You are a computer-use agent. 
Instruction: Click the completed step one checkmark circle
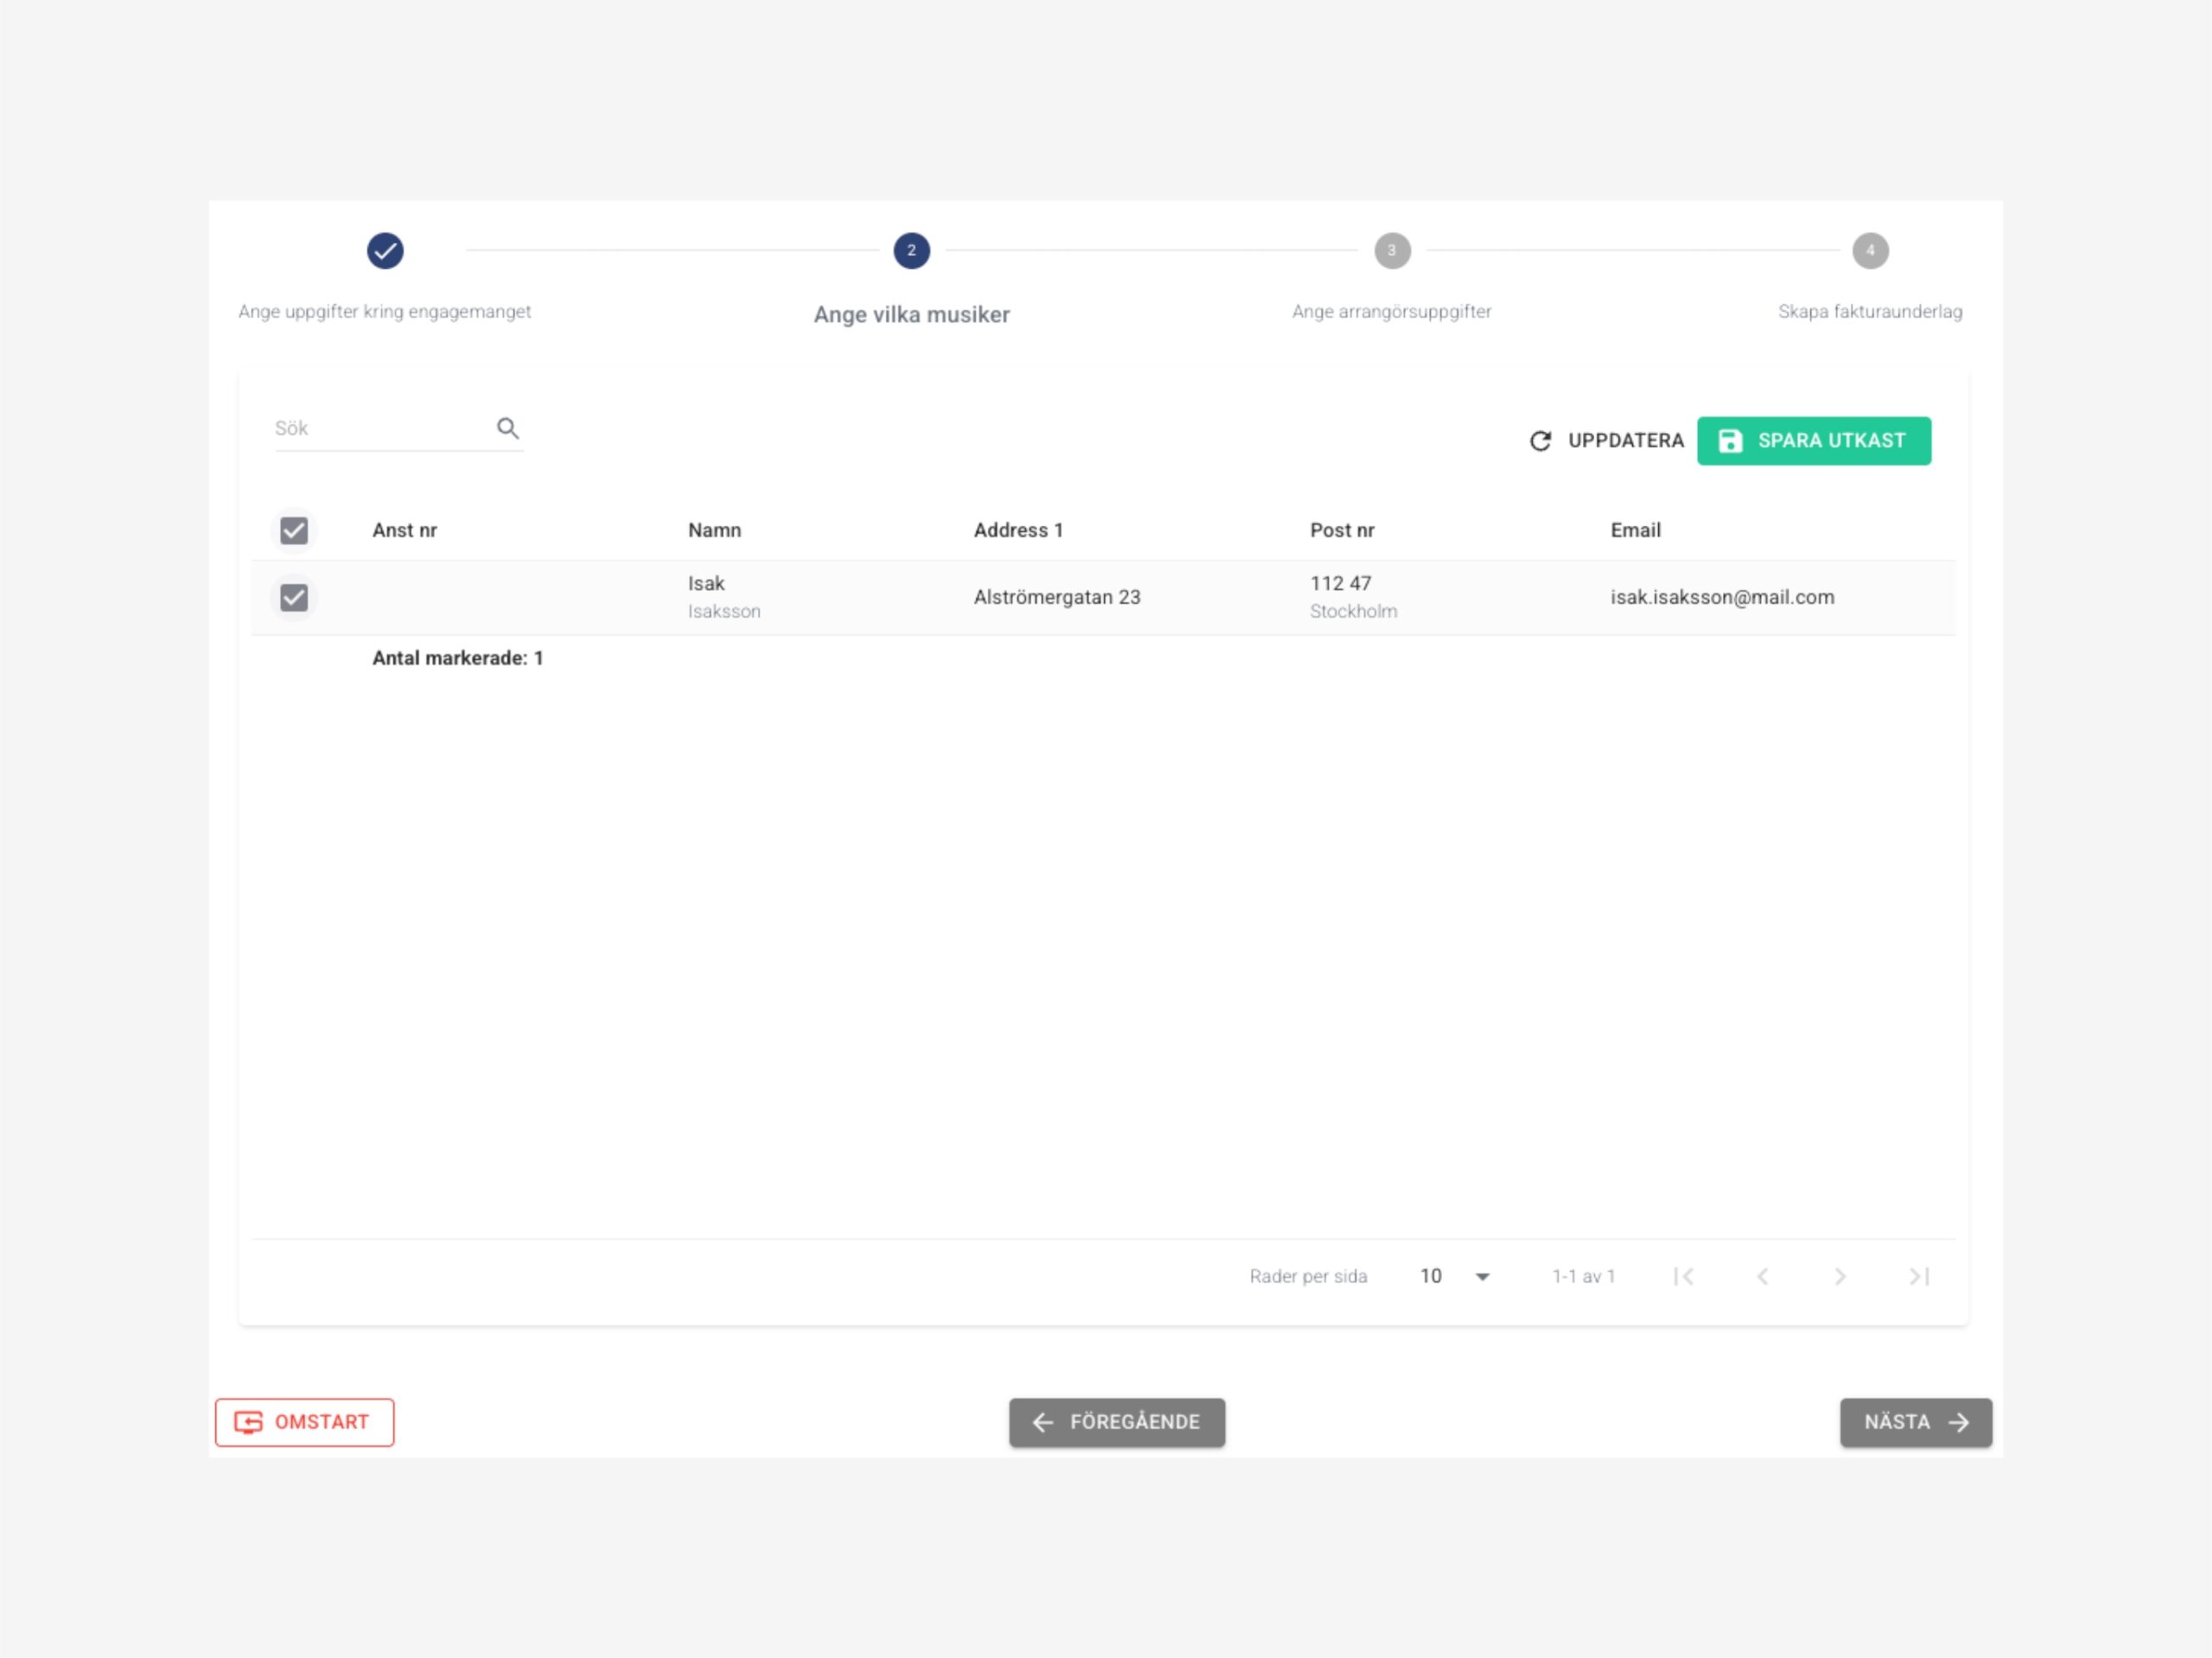(x=385, y=251)
